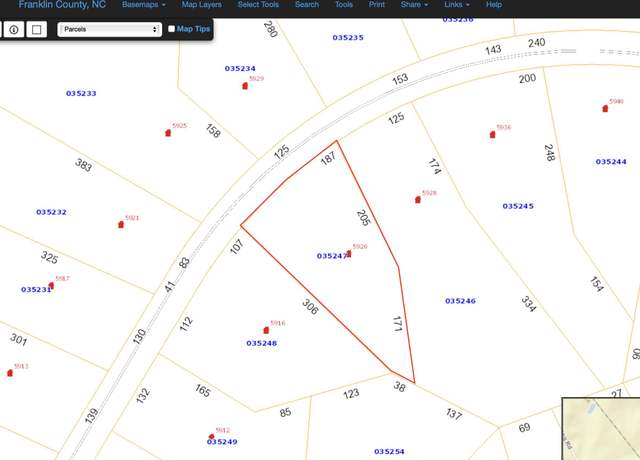Click parcel label 035249
The height and width of the screenshot is (460, 640).
click(222, 442)
